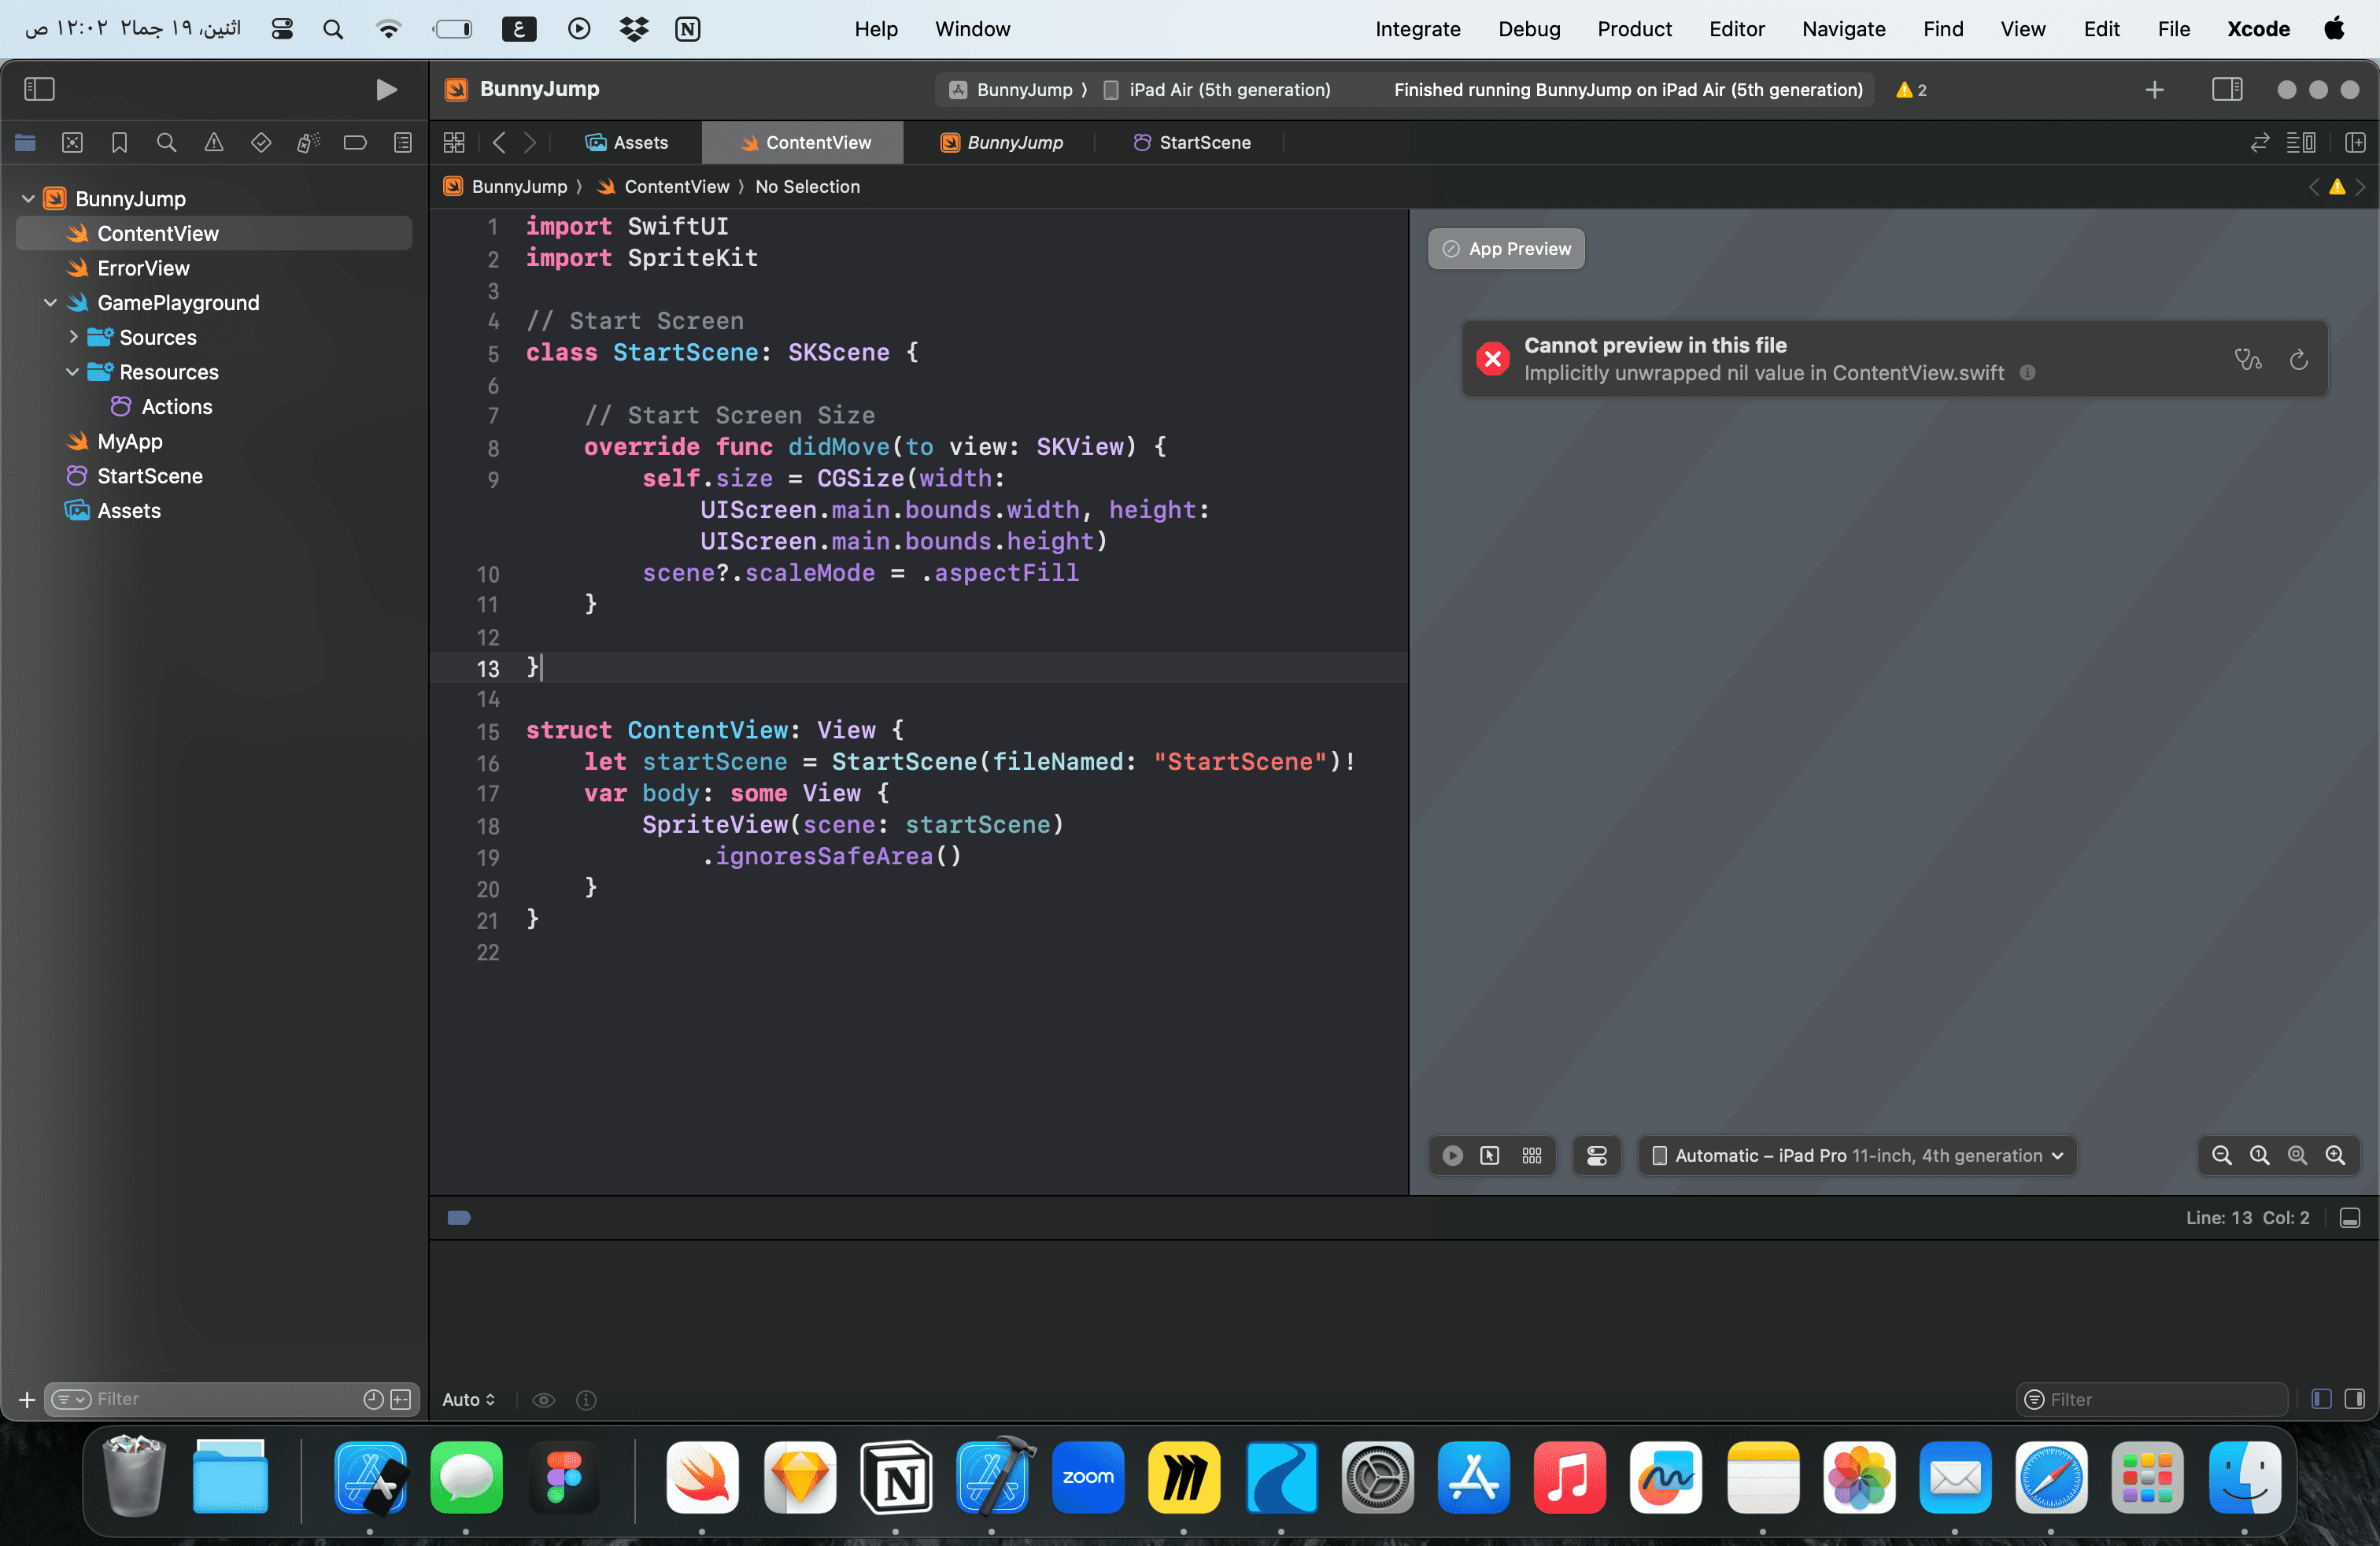The height and width of the screenshot is (1546, 2380).
Task: Open the Find navigator magnifier
Action: coord(166,143)
